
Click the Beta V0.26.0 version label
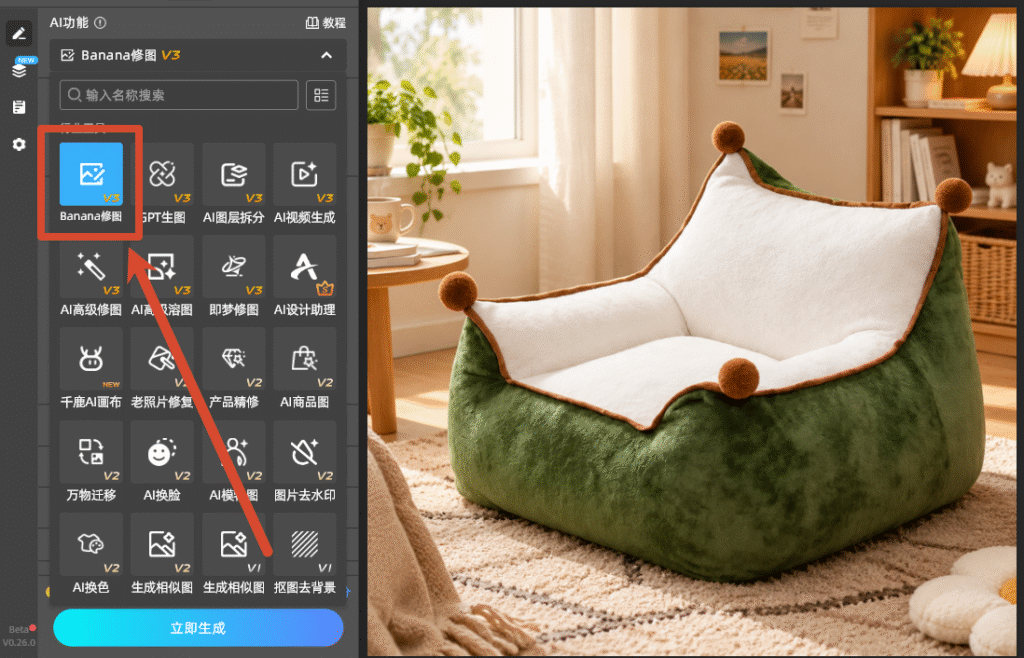click(18, 636)
